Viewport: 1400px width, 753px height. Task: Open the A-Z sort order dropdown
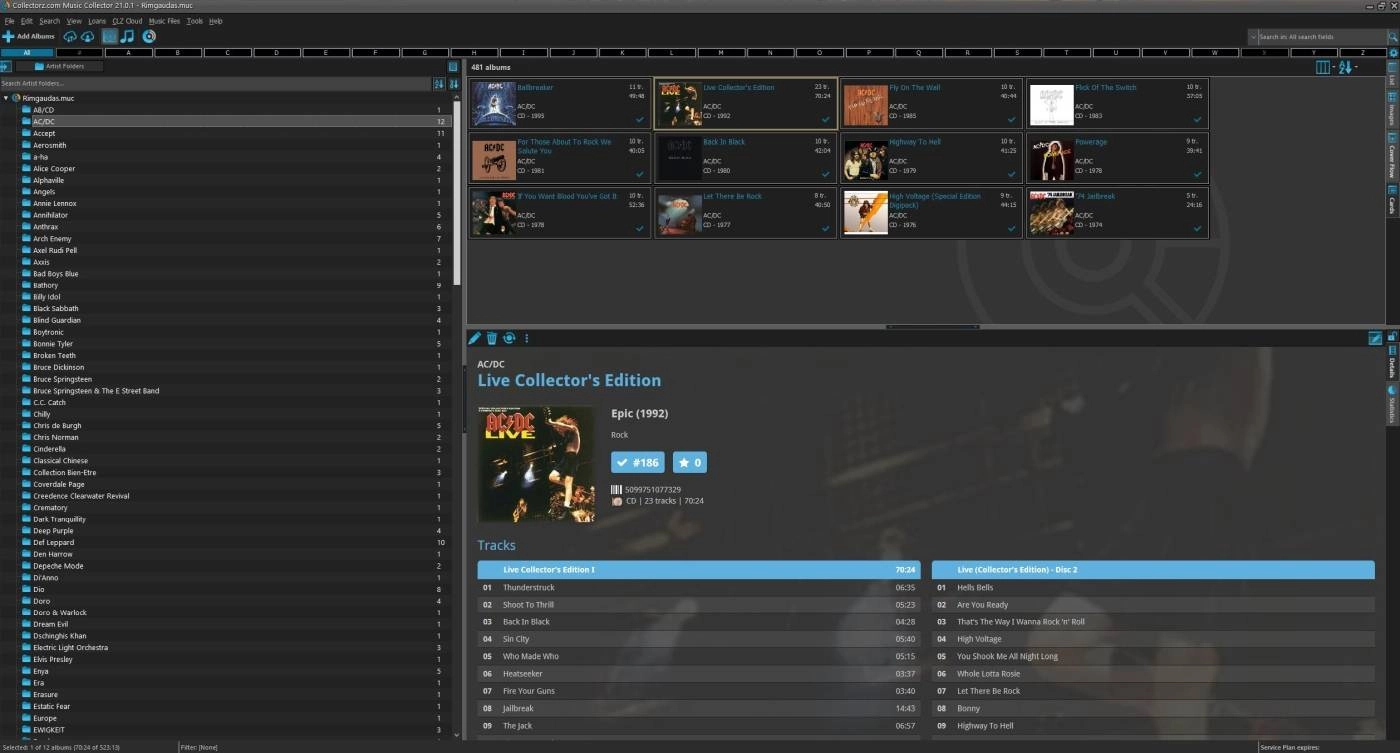point(1348,67)
